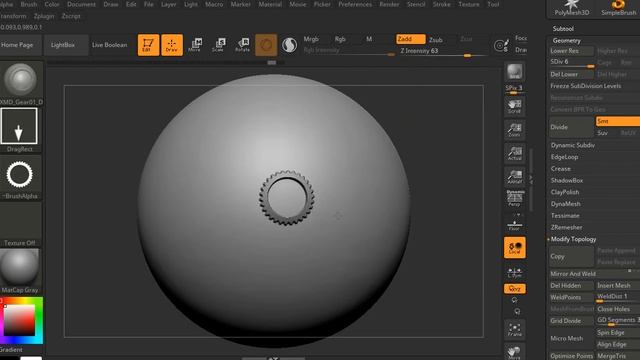Collapse the Modify Topology section

(573, 239)
